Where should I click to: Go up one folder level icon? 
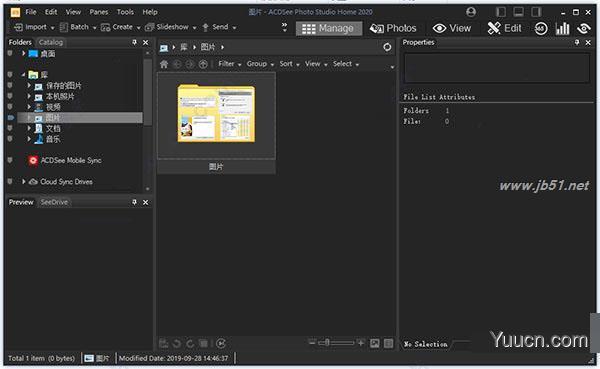[x=203, y=64]
